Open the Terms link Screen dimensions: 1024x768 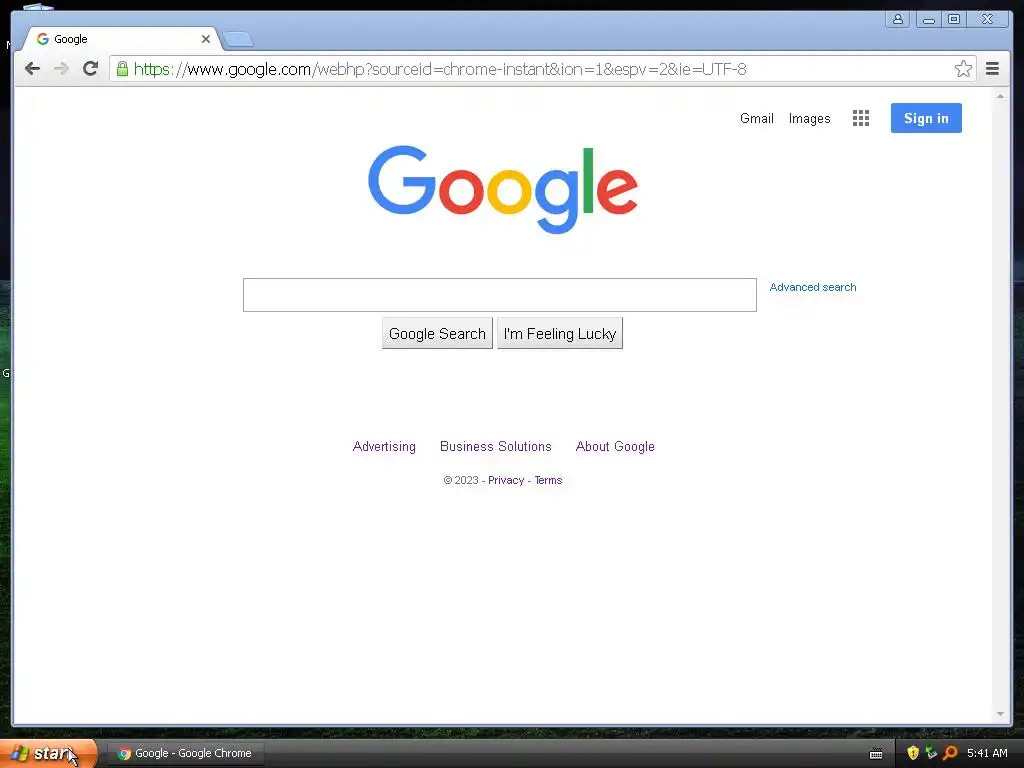(549, 480)
